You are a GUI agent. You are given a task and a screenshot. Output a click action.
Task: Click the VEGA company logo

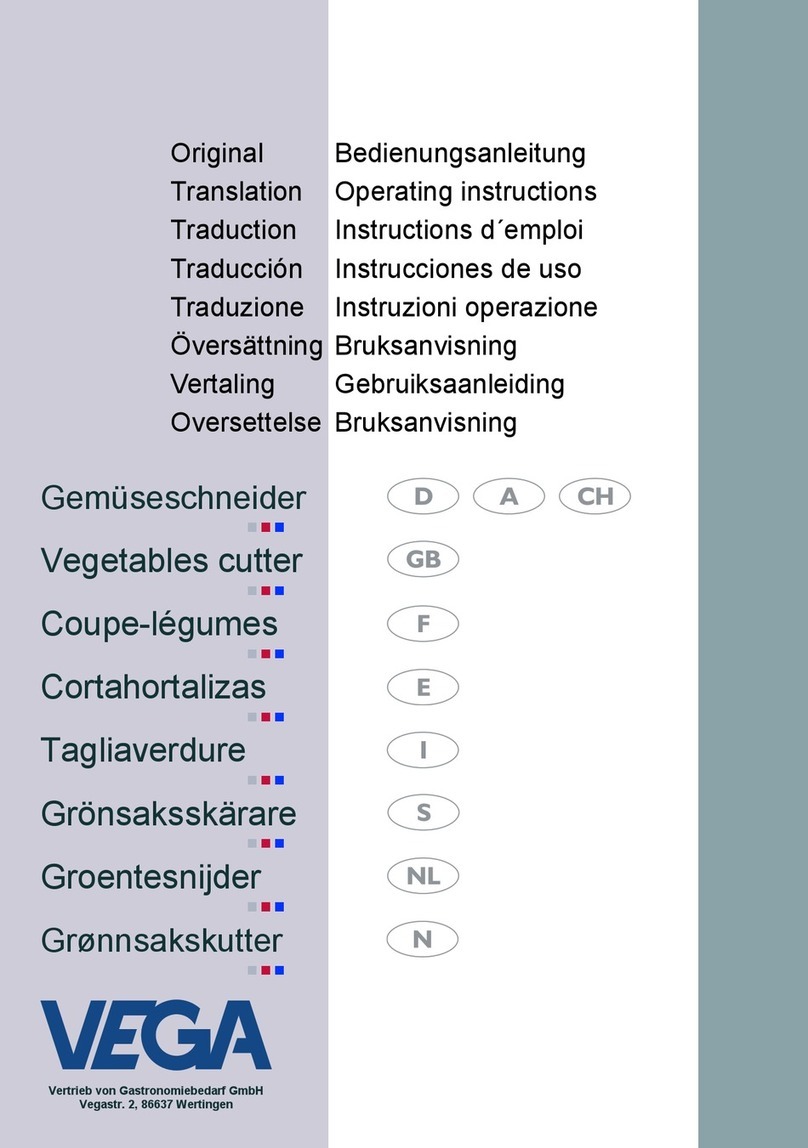[x=156, y=1035]
